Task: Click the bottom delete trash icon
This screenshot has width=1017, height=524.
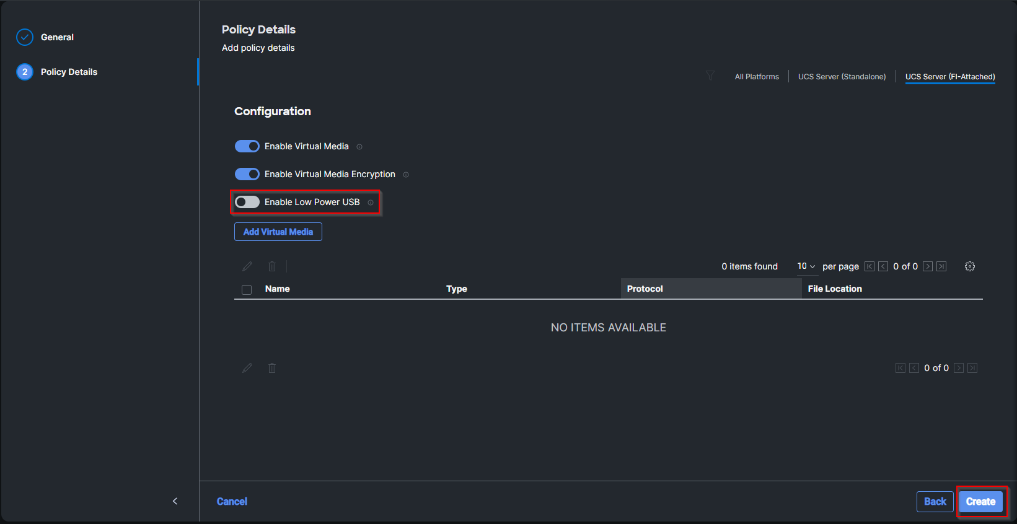Action: [271, 368]
